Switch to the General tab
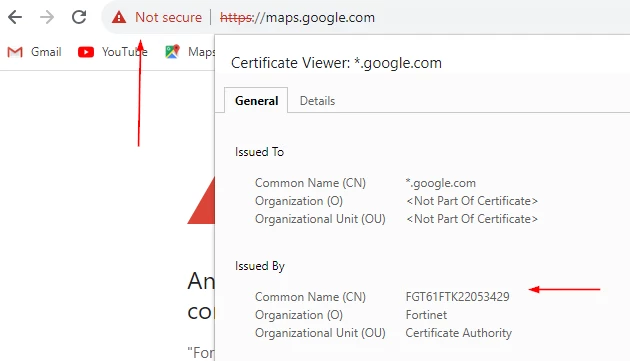This screenshot has height=361, width=630. coord(256,101)
